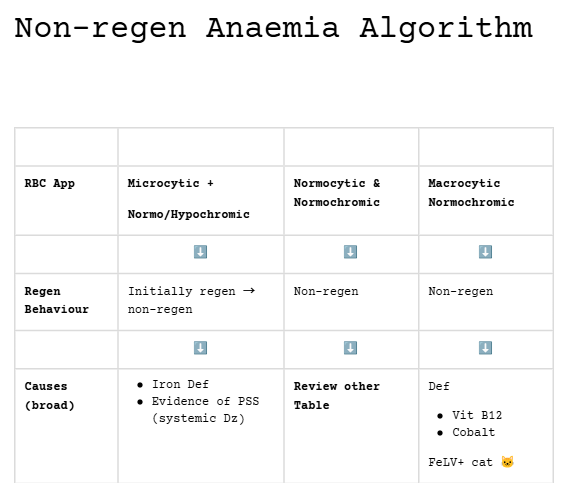Click the Review other Table text
This screenshot has width=564, height=483.
pyautogui.click(x=337, y=396)
